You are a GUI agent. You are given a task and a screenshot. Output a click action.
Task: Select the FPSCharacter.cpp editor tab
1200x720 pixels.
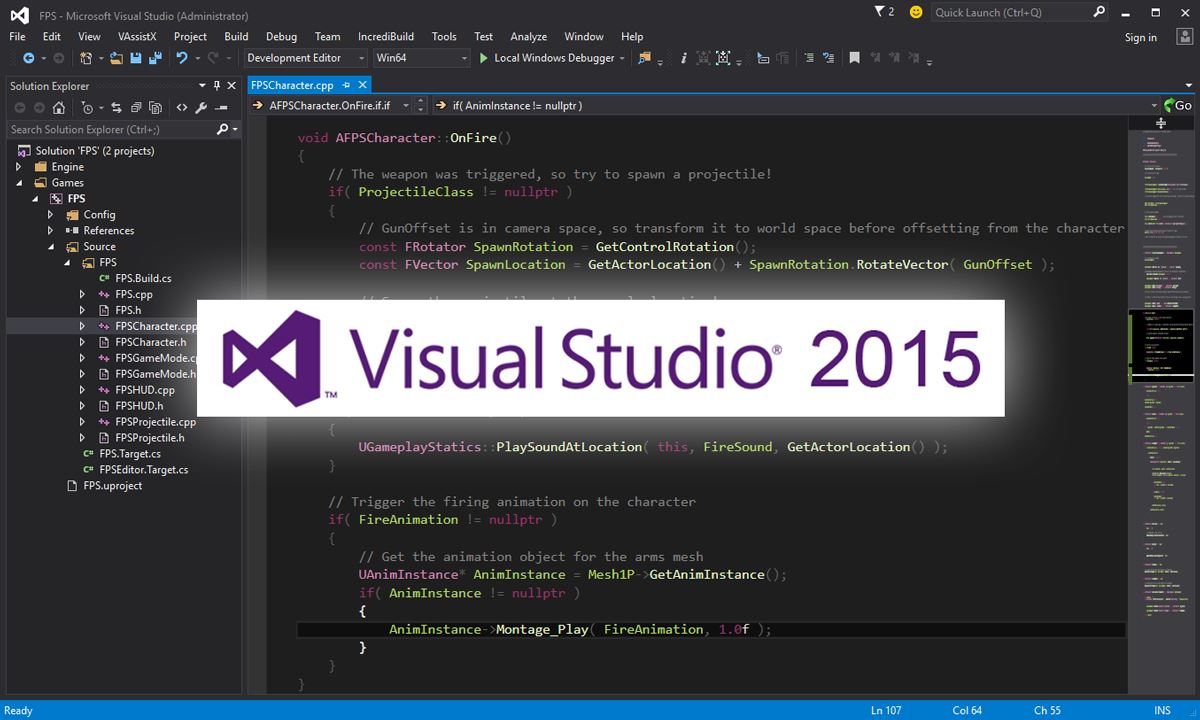(x=292, y=86)
